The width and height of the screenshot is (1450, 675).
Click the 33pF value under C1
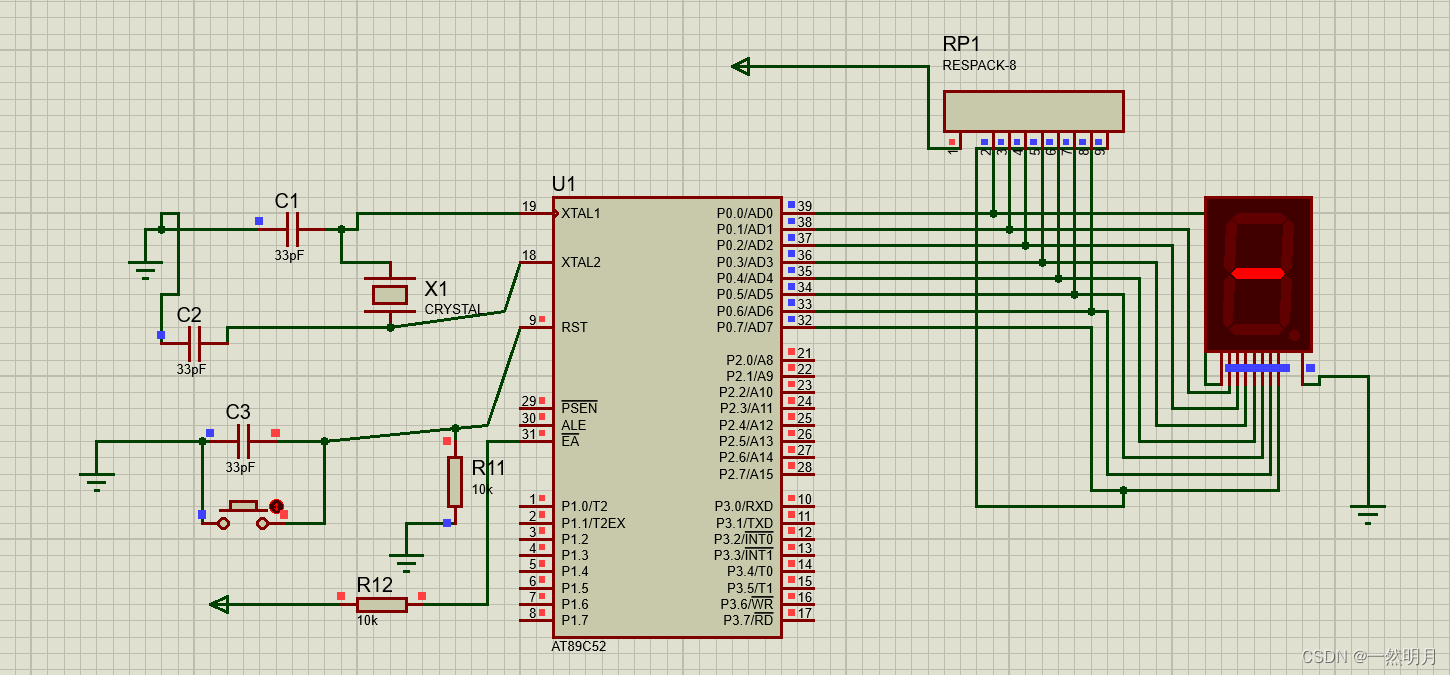[289, 255]
